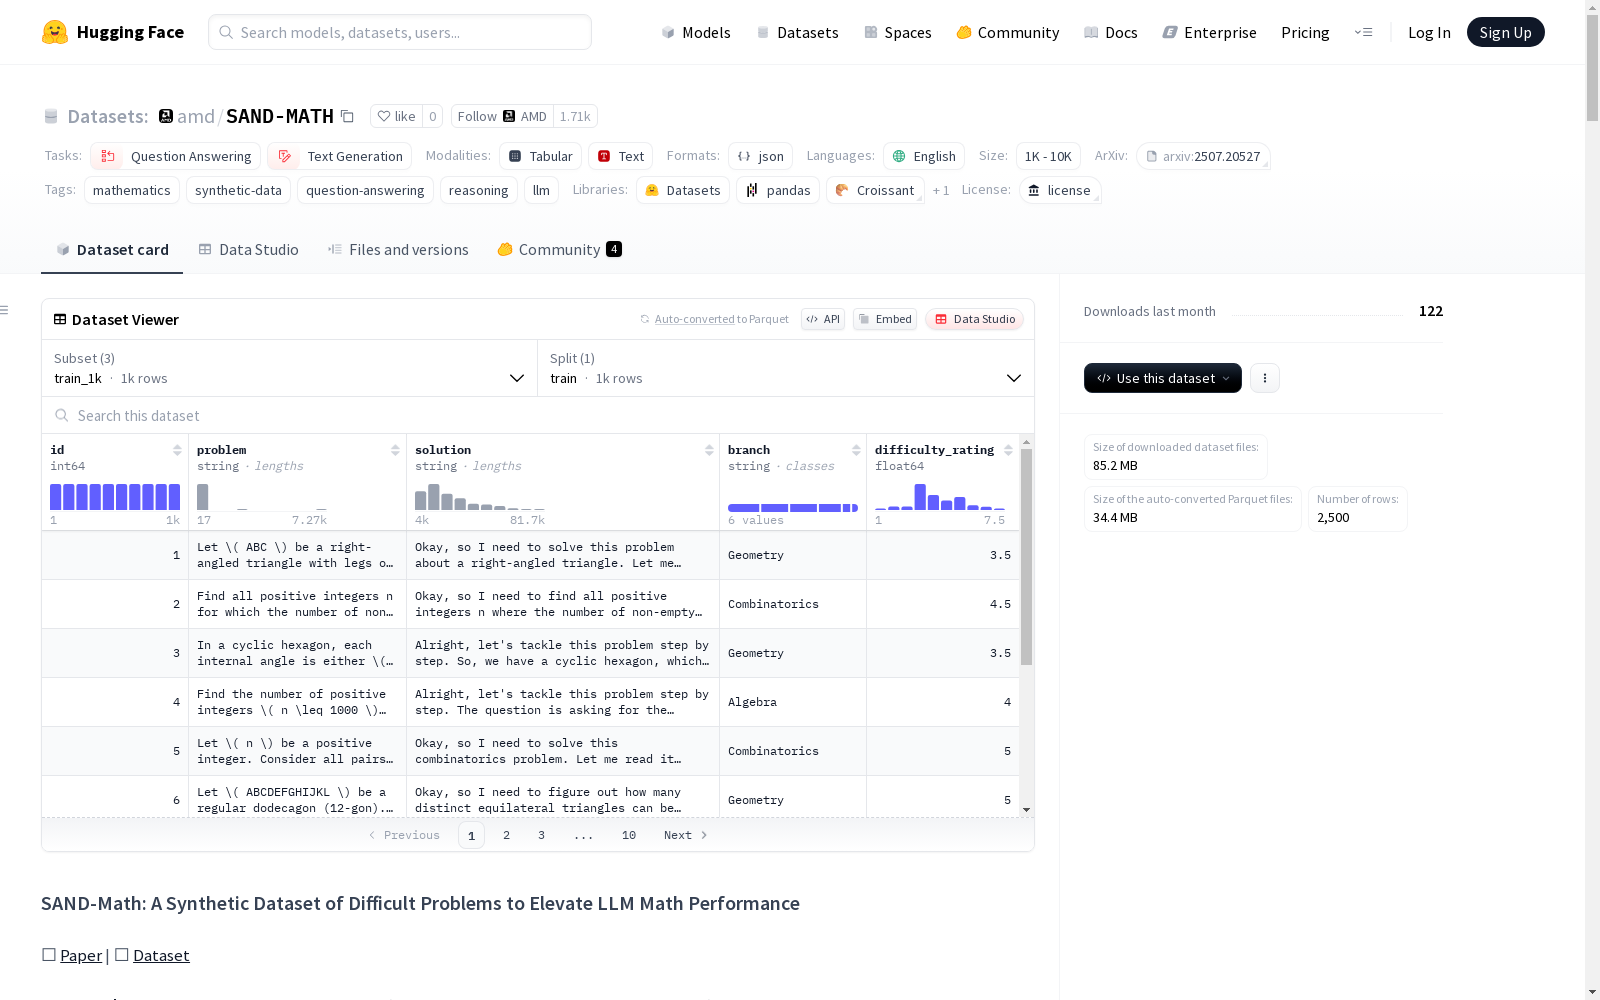Copy dataset name with the copy icon
1600x1000 pixels.
pyautogui.click(x=347, y=116)
